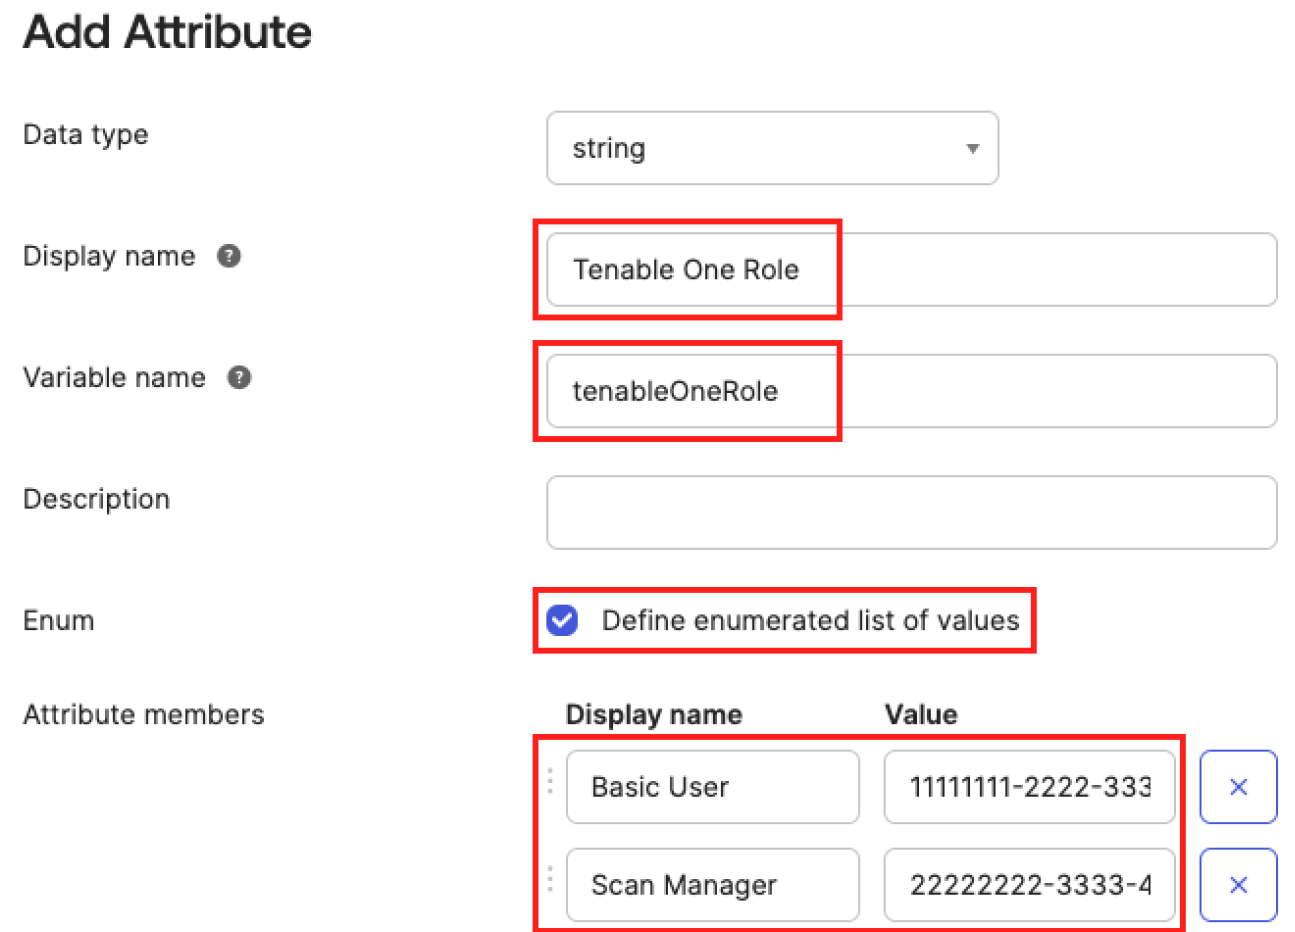Click the 'Define enumerated list of values' label

click(x=810, y=620)
